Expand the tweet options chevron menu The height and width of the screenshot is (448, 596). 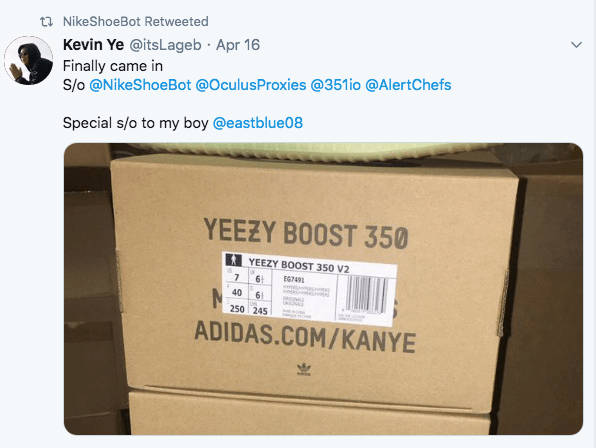click(577, 45)
